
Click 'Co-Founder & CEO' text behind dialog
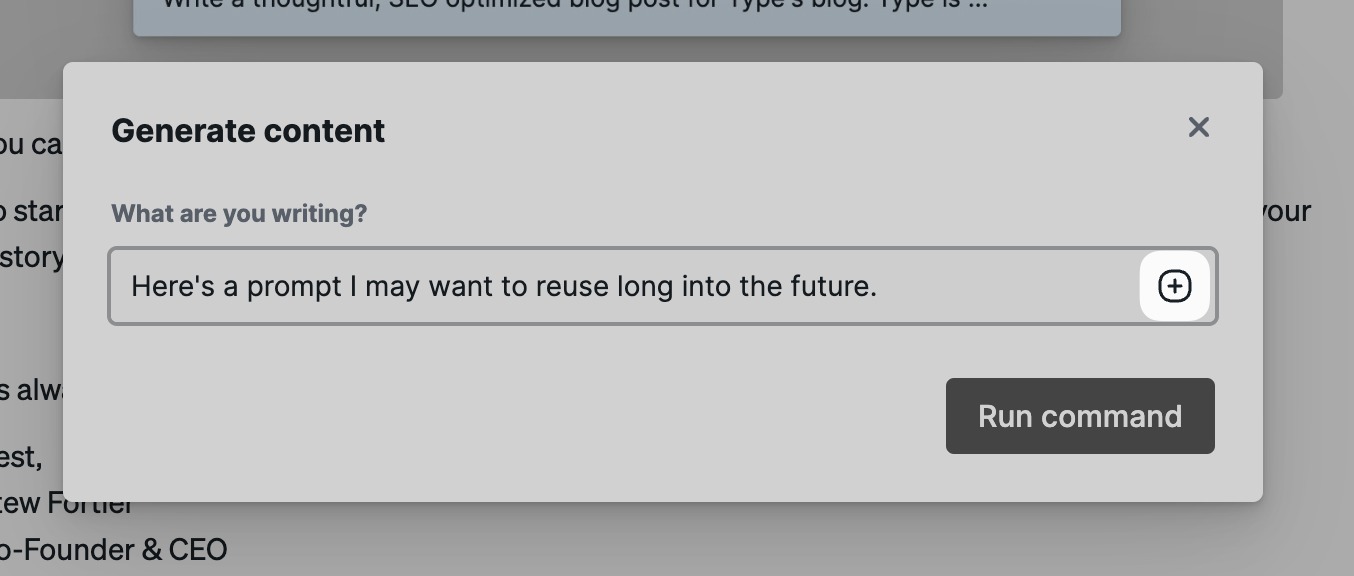[x=113, y=549]
